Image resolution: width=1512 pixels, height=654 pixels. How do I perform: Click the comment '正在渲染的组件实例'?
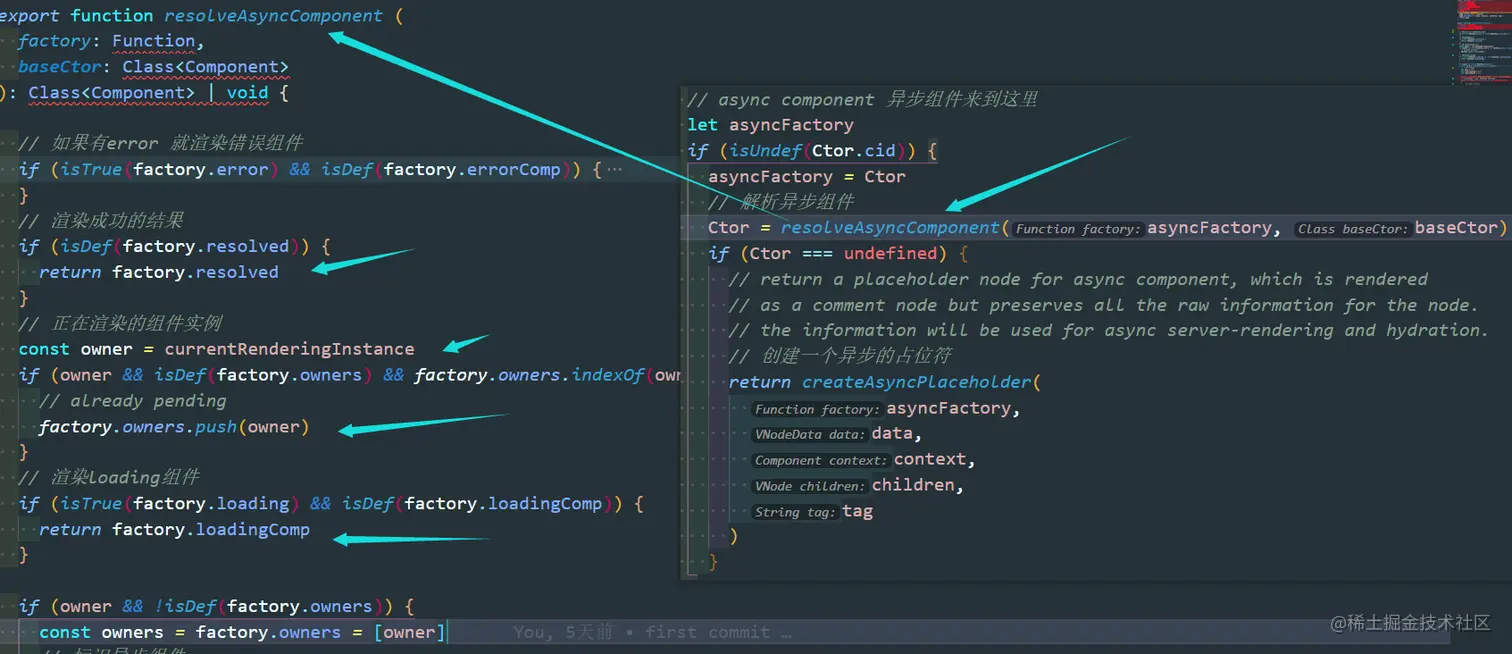(120, 323)
